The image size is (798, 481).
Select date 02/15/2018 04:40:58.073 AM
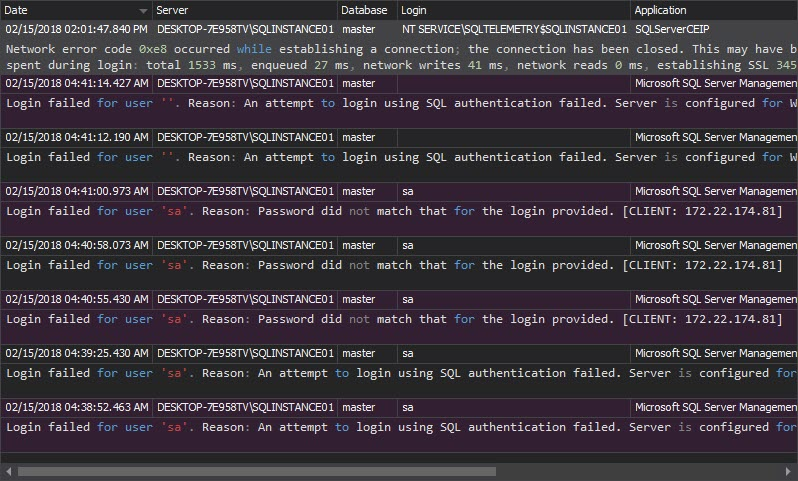(x=77, y=245)
